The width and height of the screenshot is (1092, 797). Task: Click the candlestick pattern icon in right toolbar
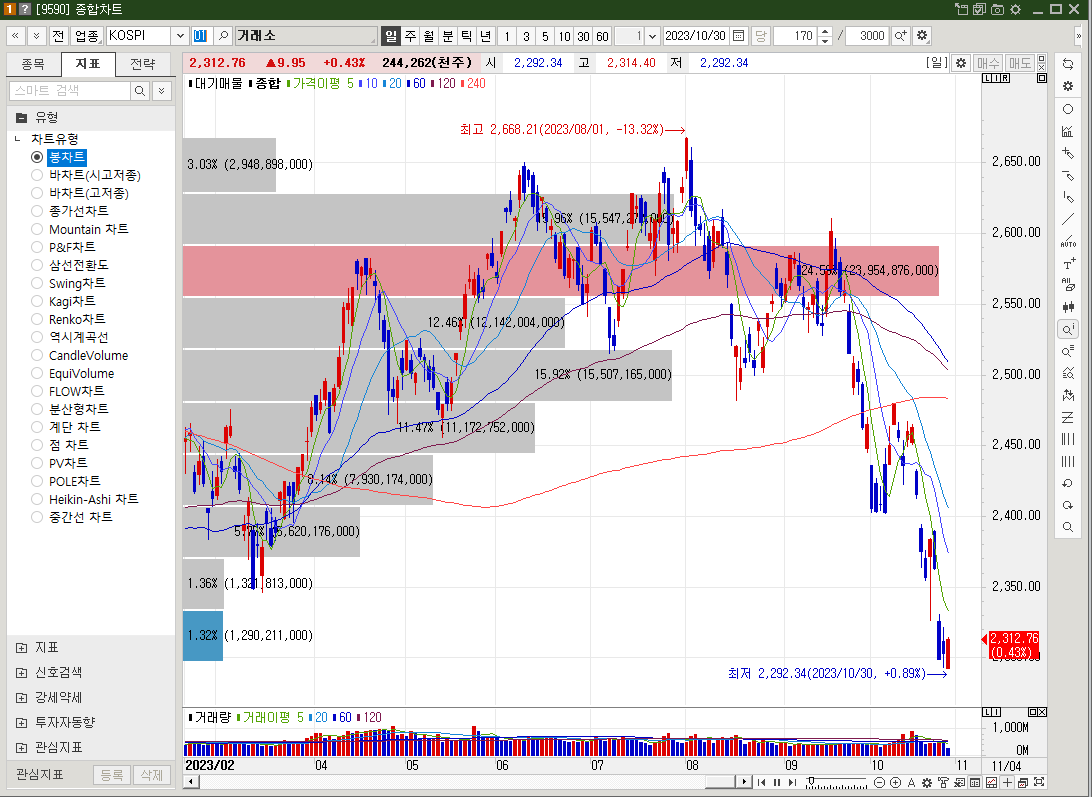(x=1068, y=307)
